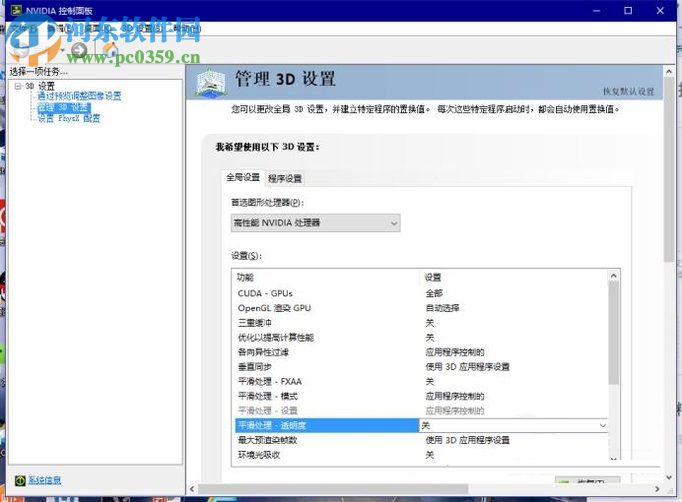The height and width of the screenshot is (502, 682).
Task: Select the 优化以提高计算性能 row
Action: point(421,338)
